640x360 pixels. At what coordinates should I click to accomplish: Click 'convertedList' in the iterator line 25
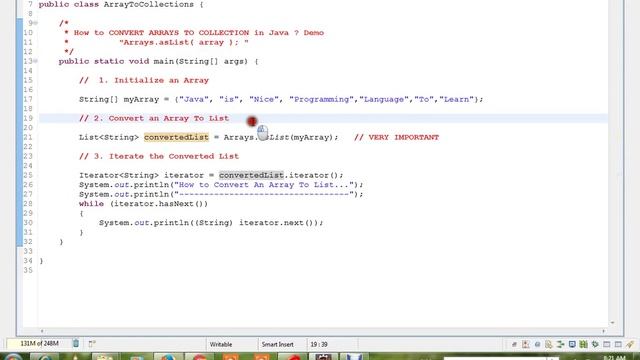pos(251,175)
